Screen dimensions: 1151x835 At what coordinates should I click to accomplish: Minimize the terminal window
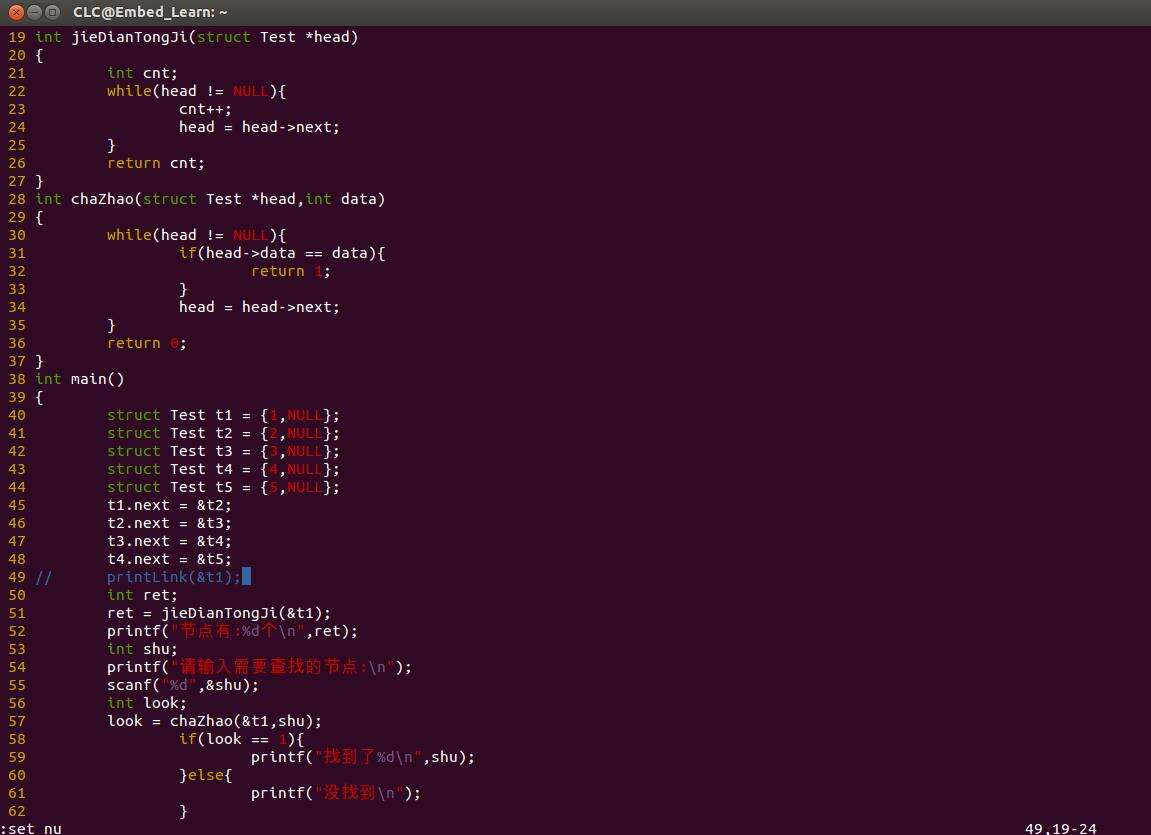click(35, 12)
